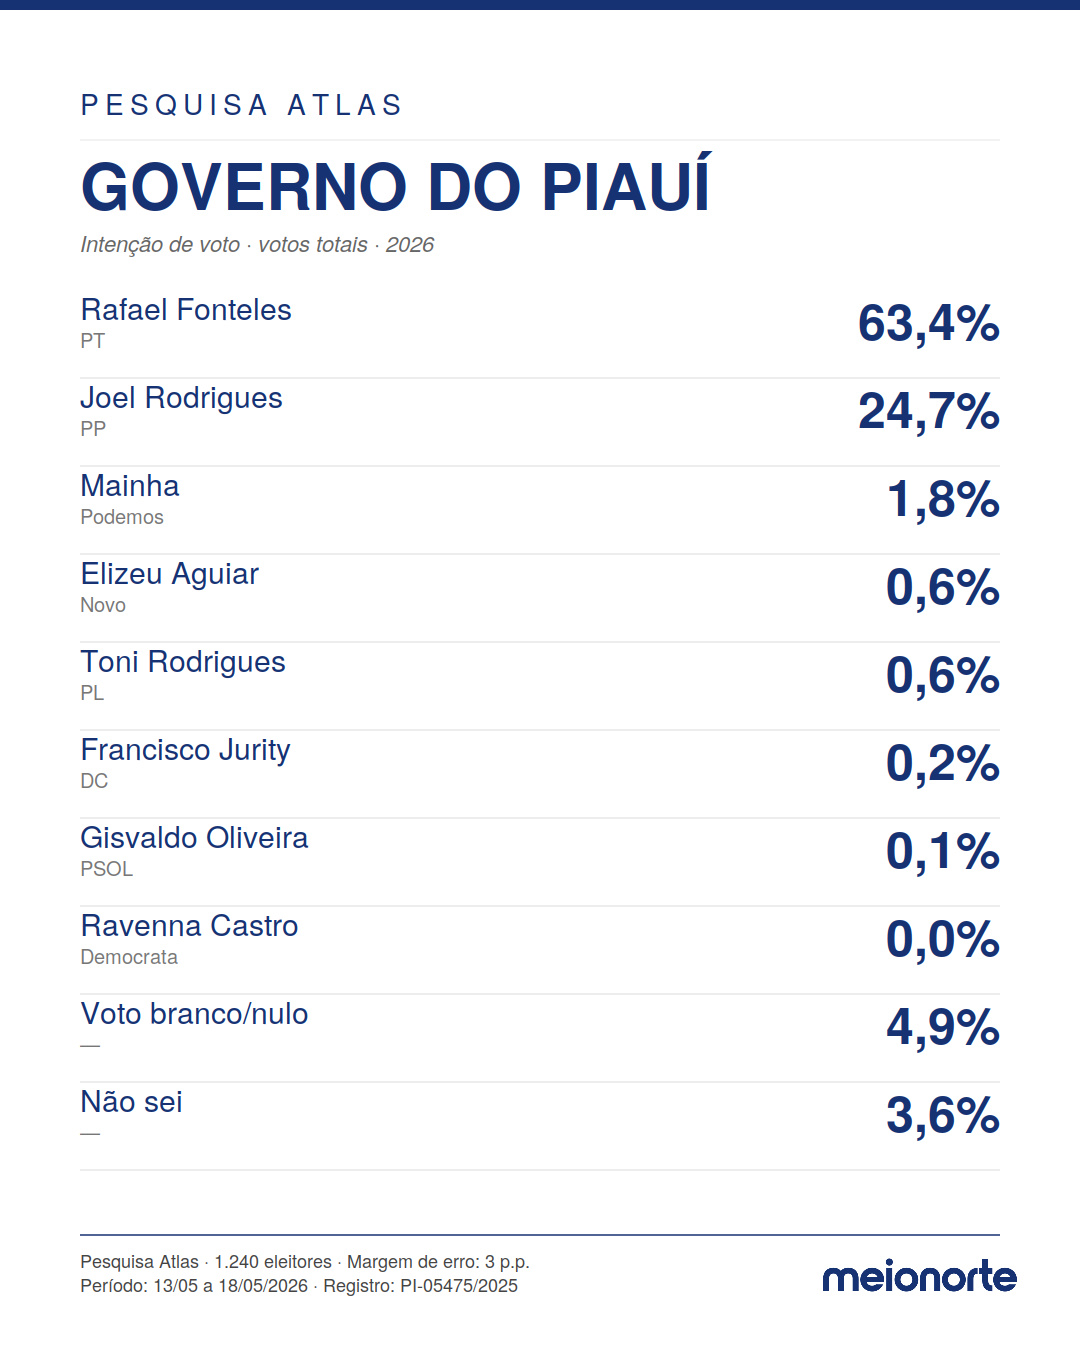Click the PESQUISA ATLAS header text
This screenshot has width=1080, height=1350.
[242, 105]
